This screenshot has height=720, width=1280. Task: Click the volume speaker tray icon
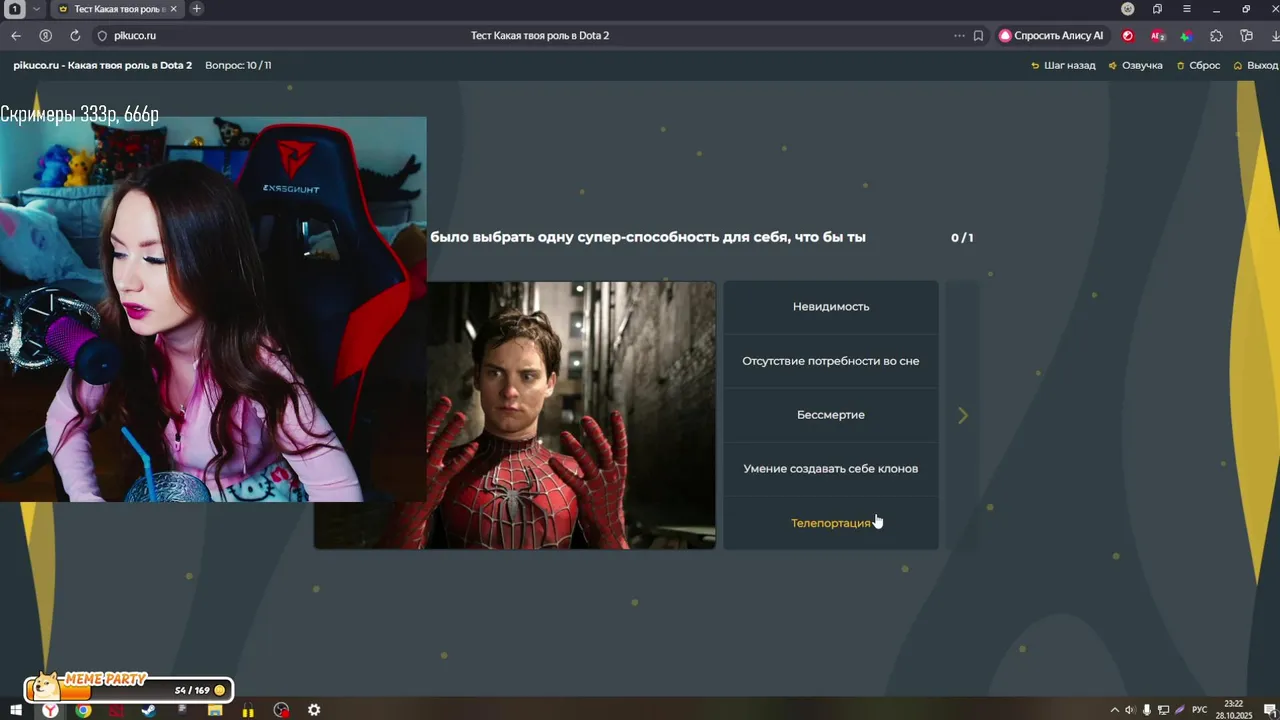tap(1130, 710)
